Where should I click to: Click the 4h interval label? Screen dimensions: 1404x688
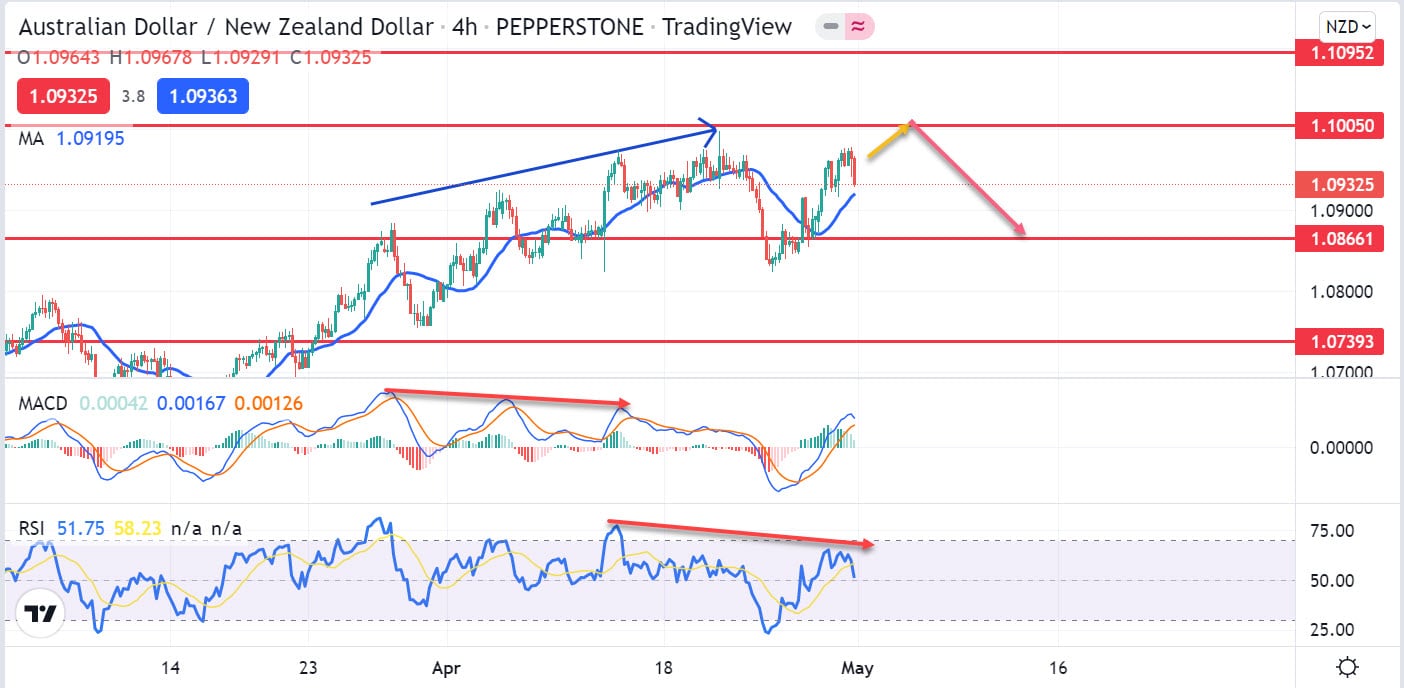click(x=464, y=27)
